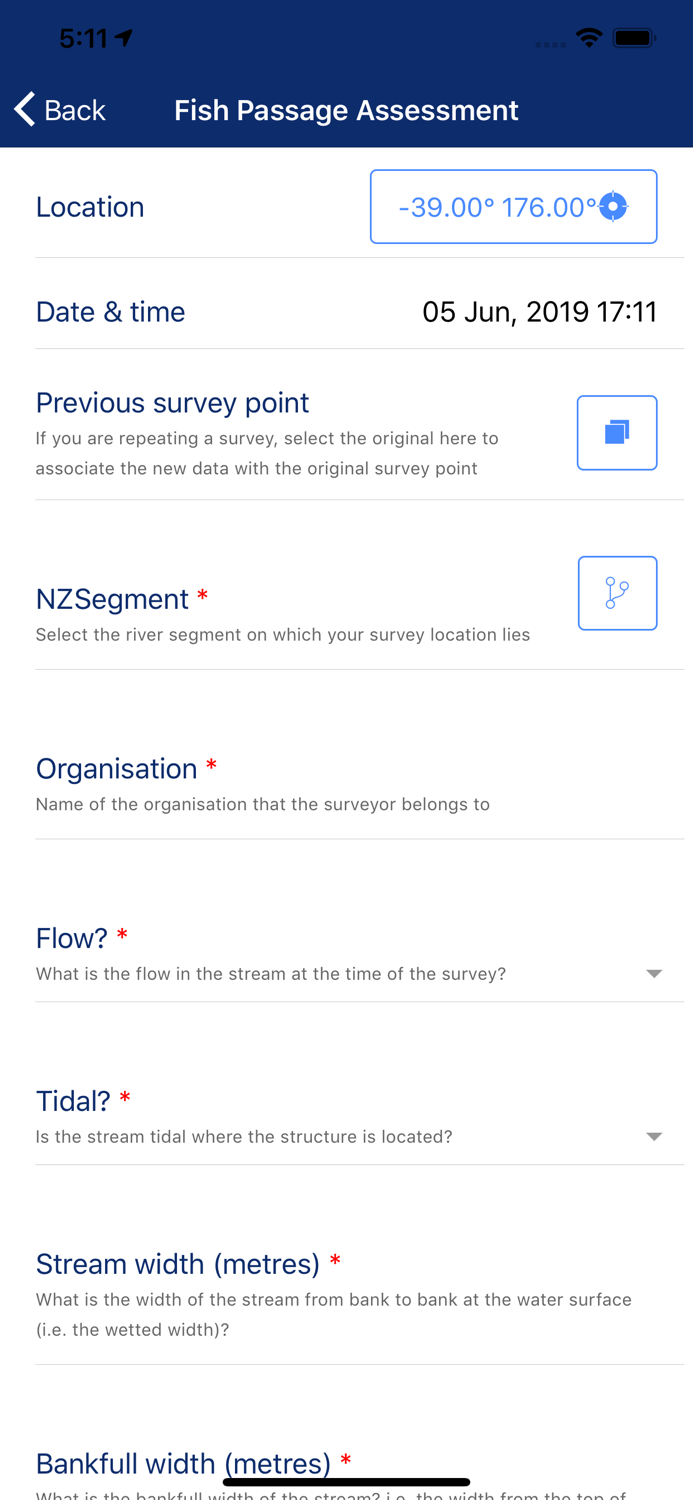Click the Bankfull width entry area
Viewport: 693px width, 1500px height.
(346, 1465)
